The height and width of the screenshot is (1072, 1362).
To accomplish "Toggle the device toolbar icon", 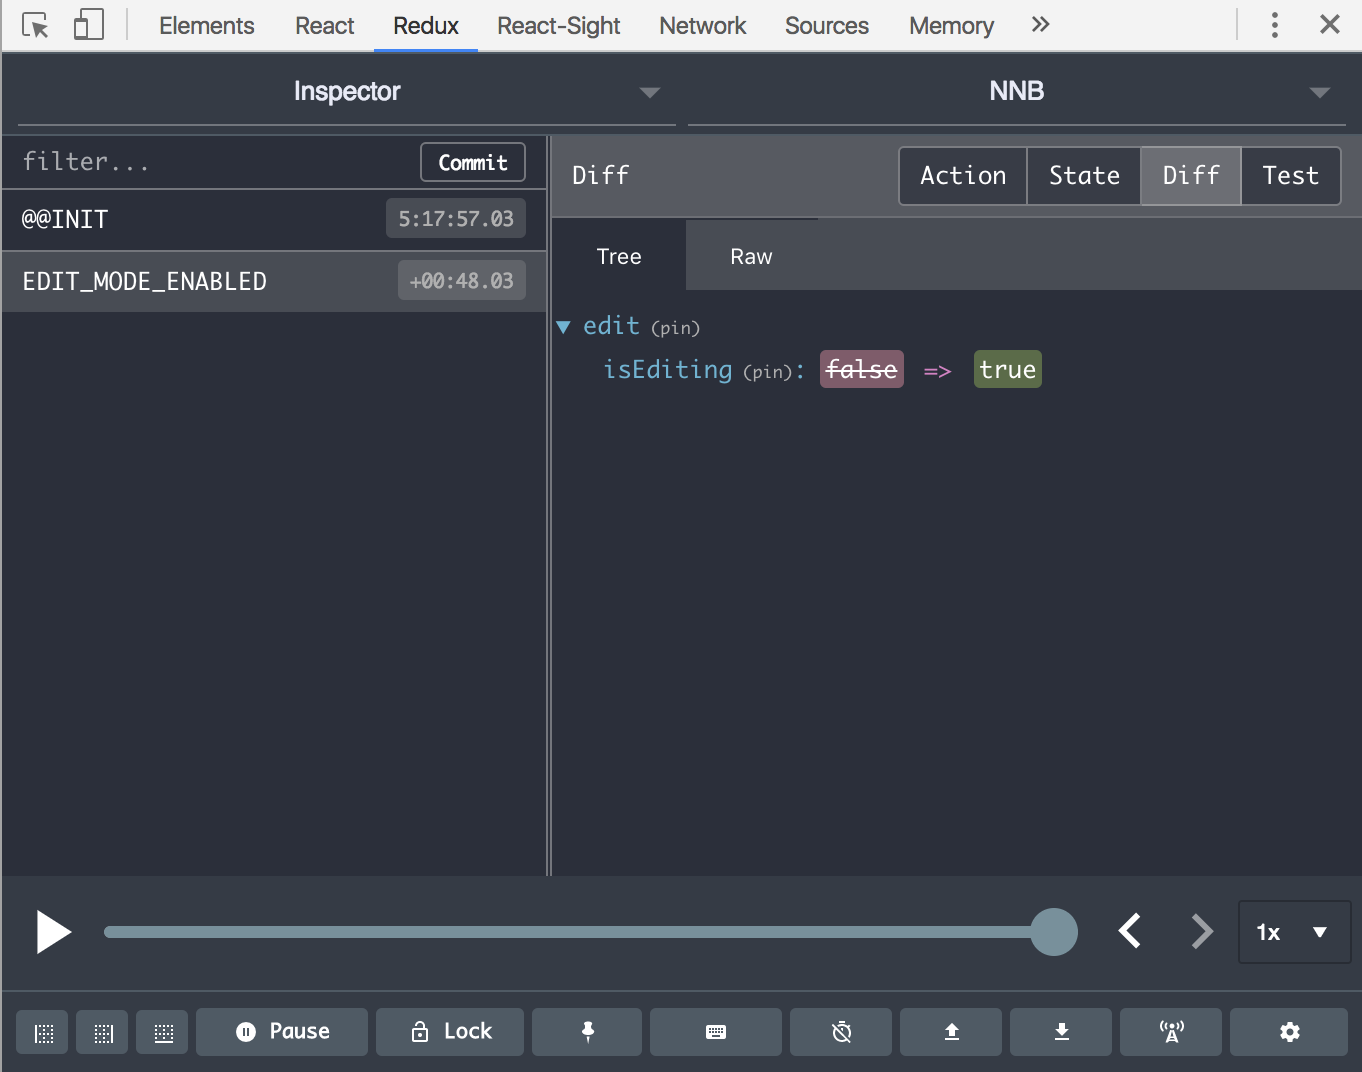I will click(x=89, y=25).
